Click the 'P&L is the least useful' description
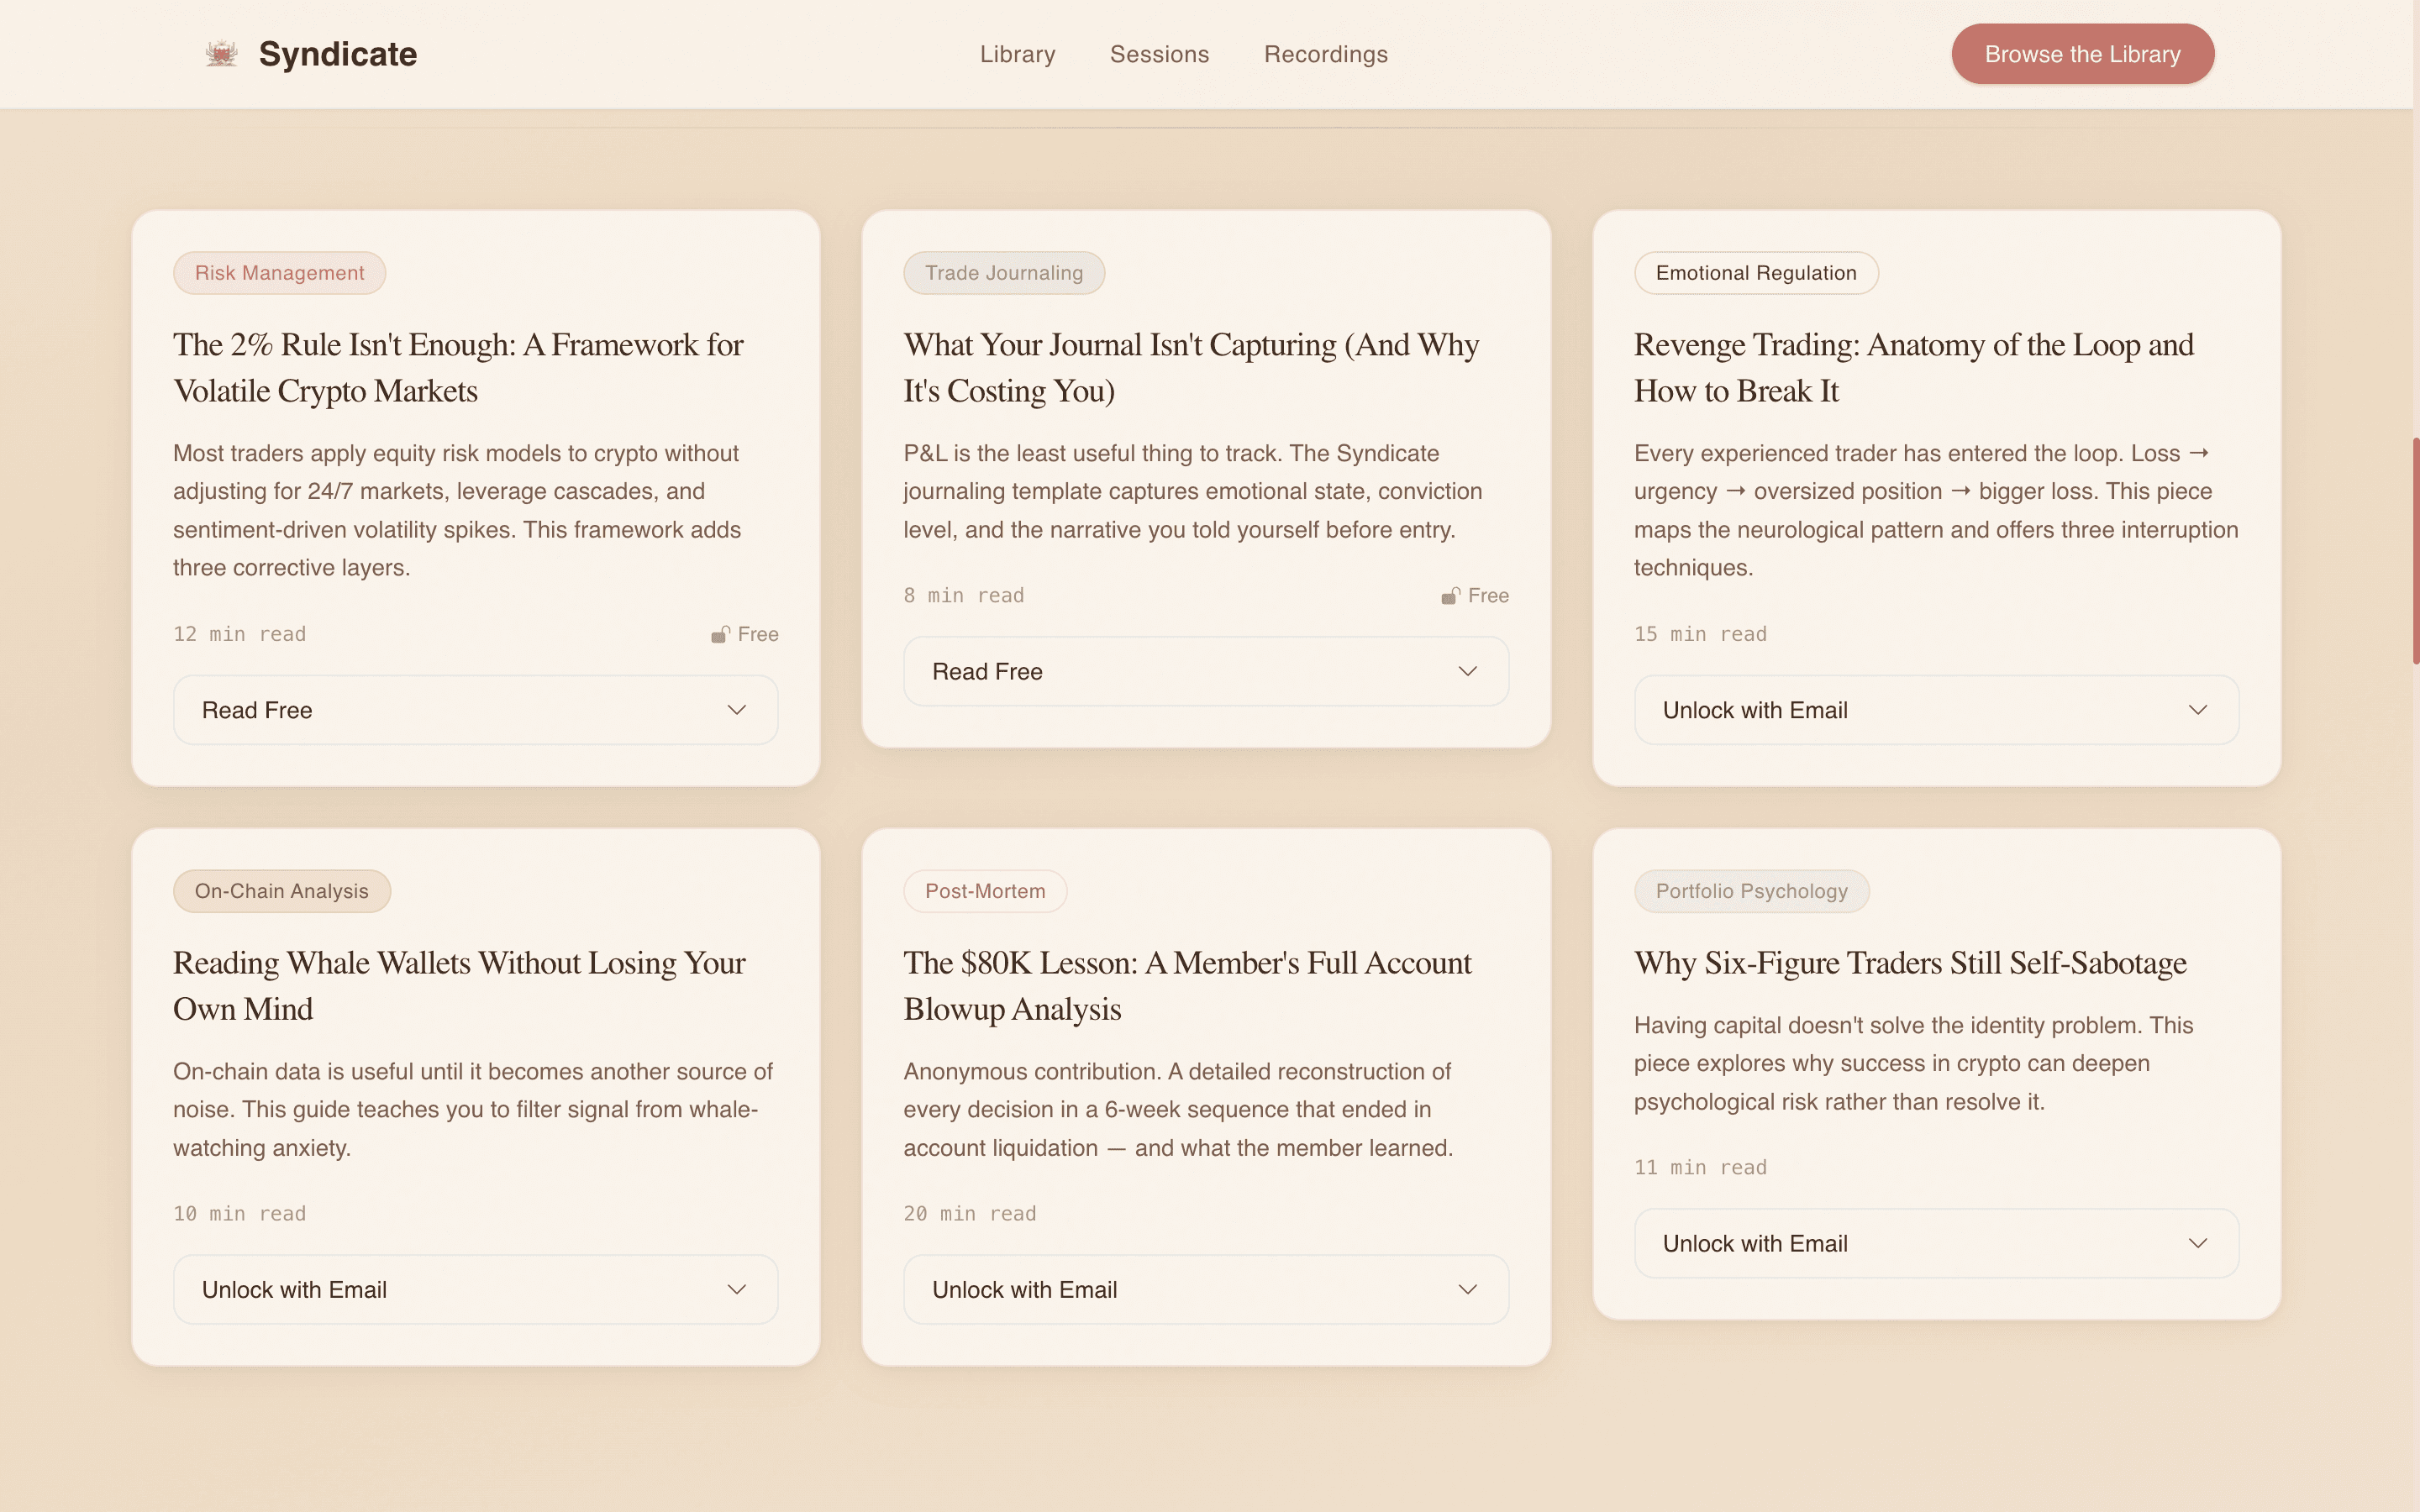This screenshot has width=2420, height=1512. click(1193, 491)
